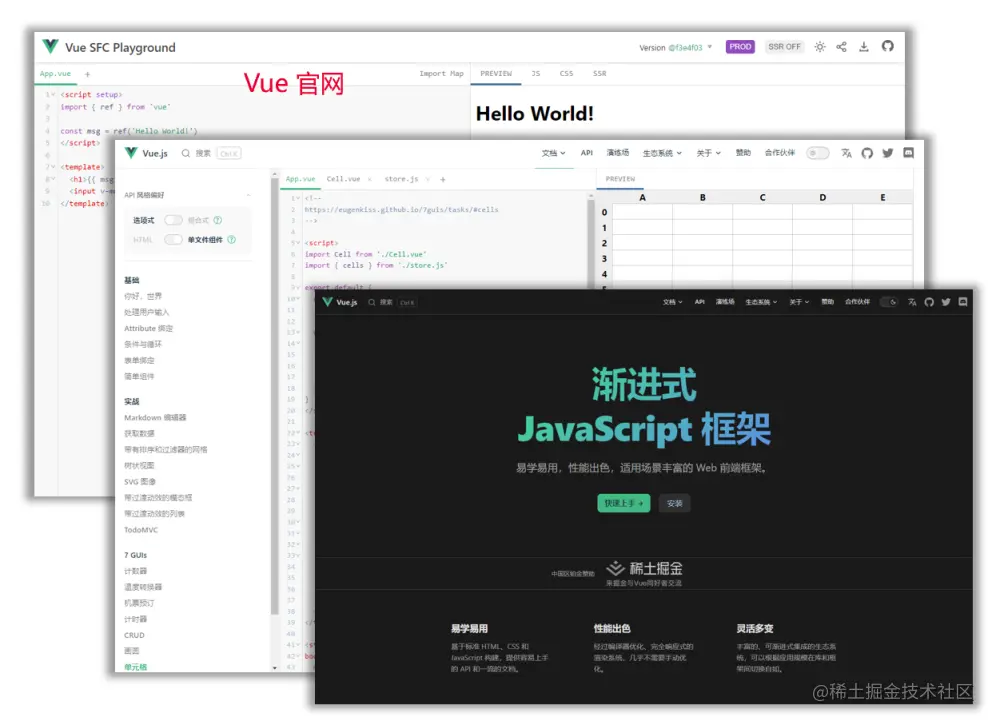Switch to the SSR output tab in Playground
This screenshot has width=996, height=725.
599,74
